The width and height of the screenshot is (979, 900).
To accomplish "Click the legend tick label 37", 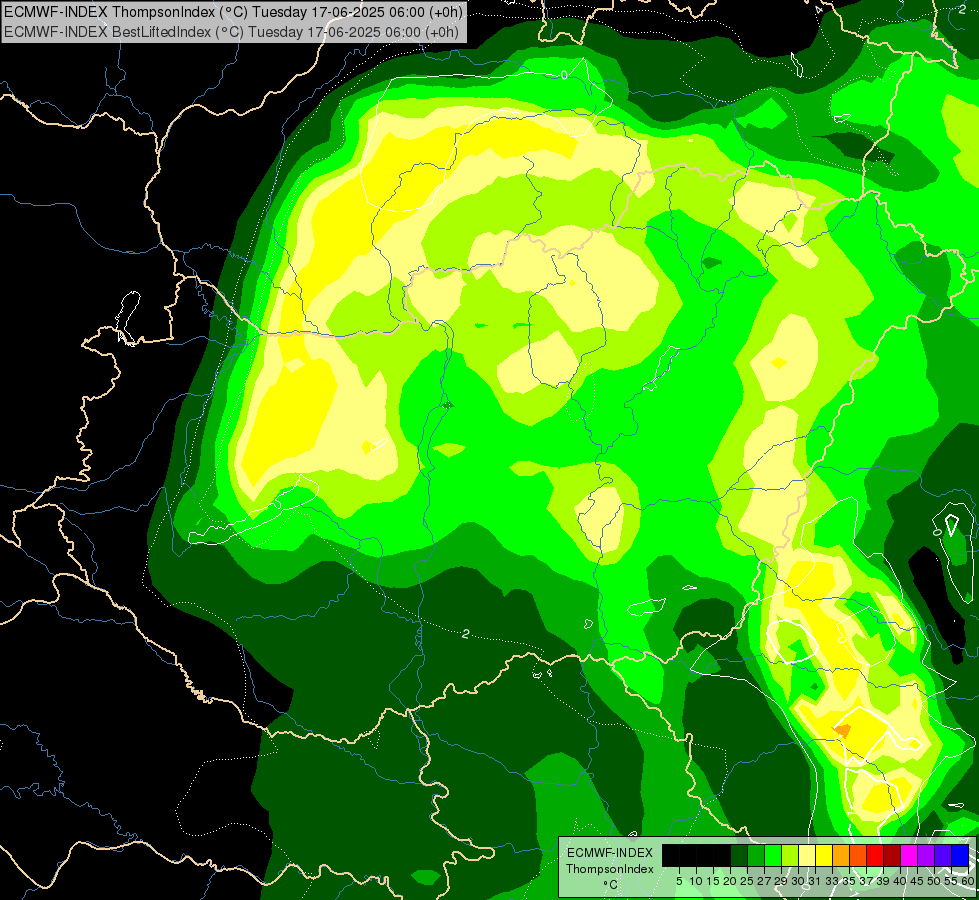I will click(866, 881).
